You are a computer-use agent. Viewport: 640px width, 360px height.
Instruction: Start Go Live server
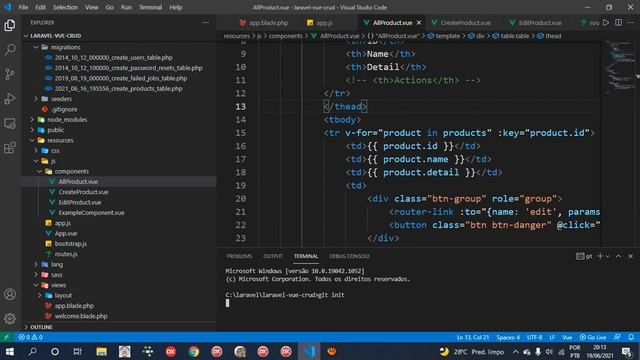[593, 337]
